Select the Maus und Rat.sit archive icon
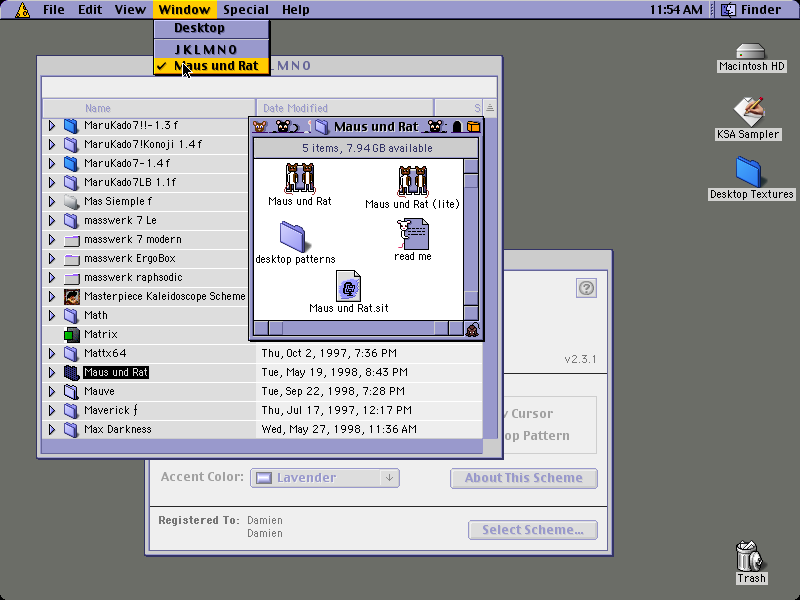The width and height of the screenshot is (800, 600). pos(348,286)
